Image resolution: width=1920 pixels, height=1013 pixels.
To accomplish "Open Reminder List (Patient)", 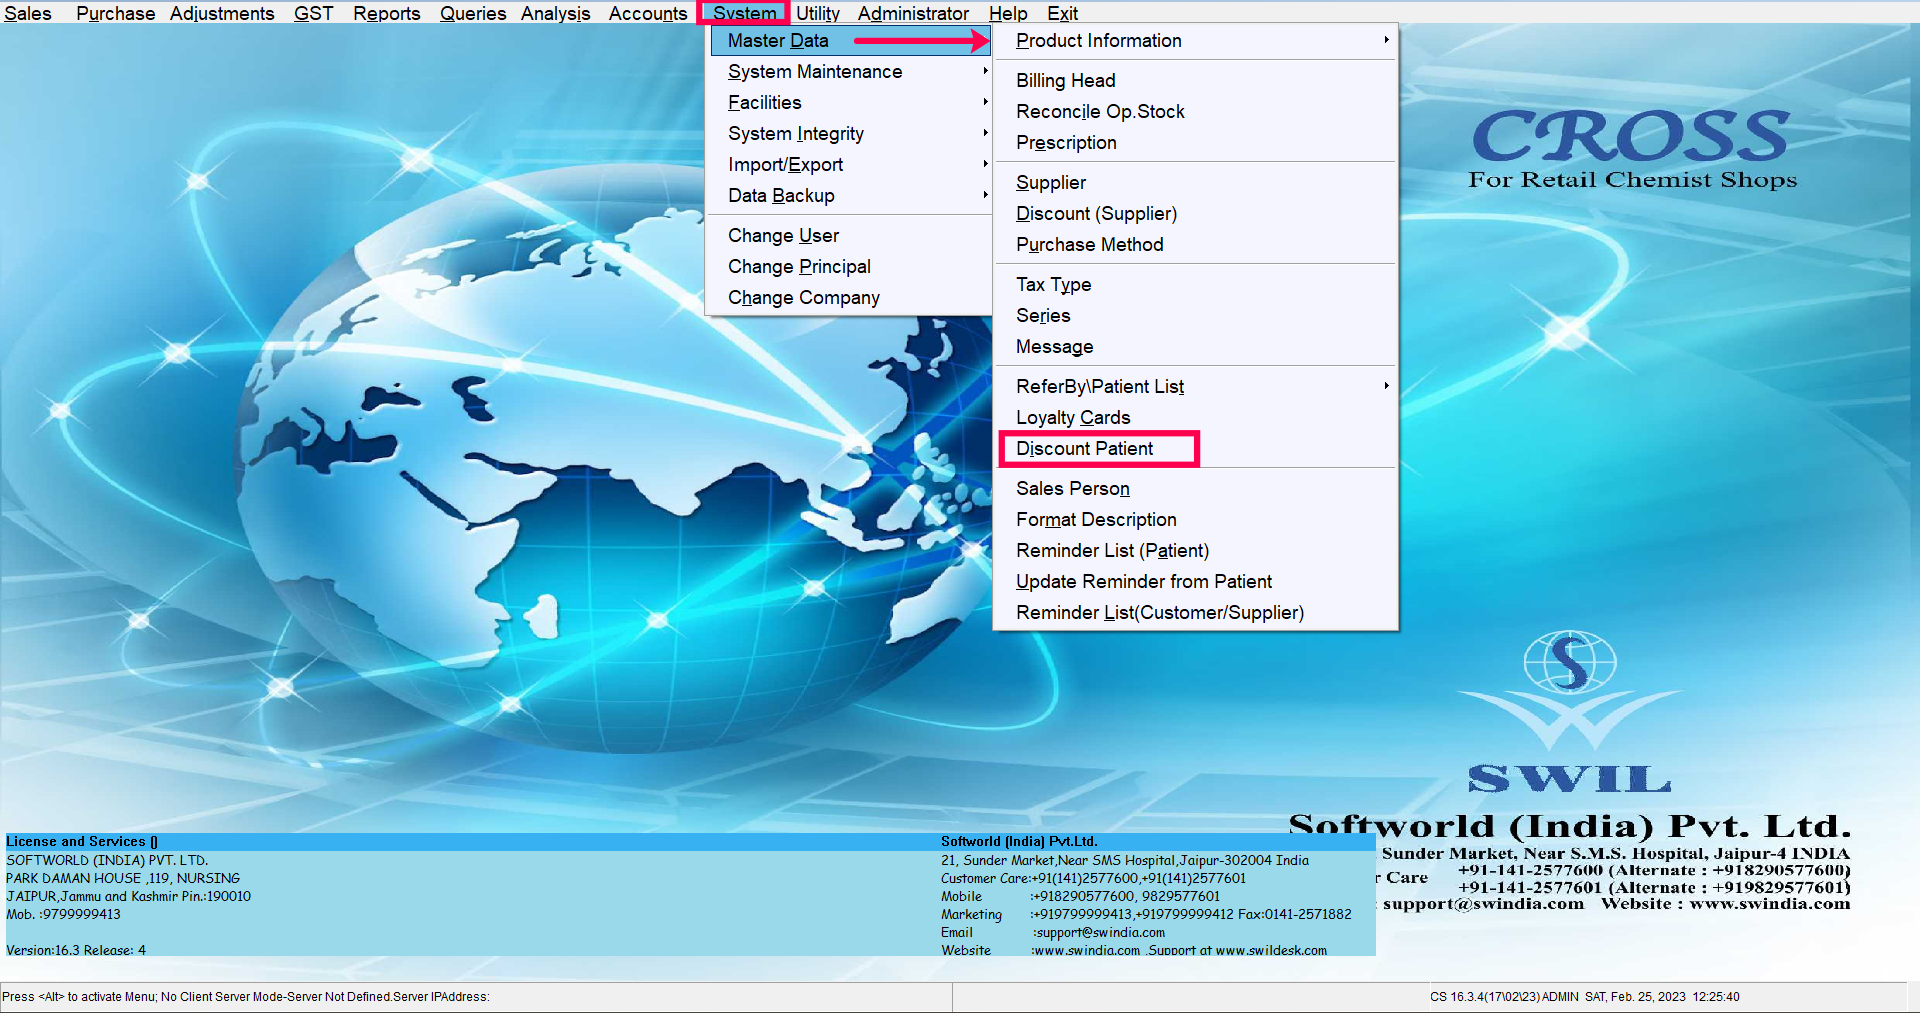I will click(x=1196, y=551).
